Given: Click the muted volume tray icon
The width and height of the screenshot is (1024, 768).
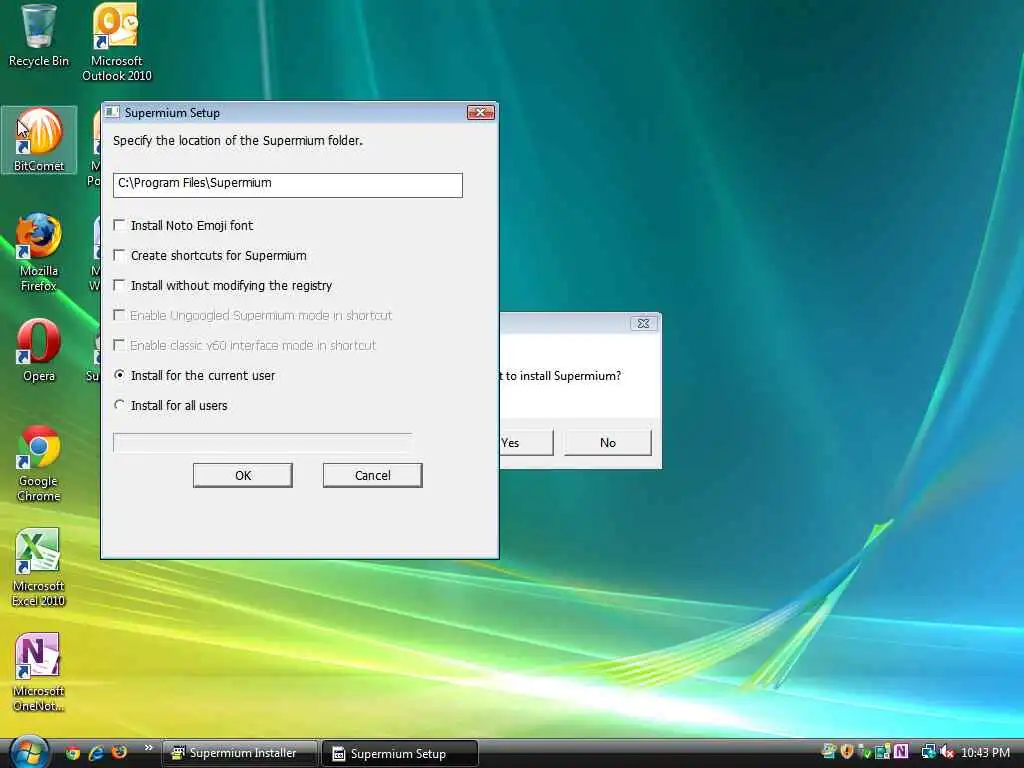Looking at the screenshot, I should (x=947, y=752).
